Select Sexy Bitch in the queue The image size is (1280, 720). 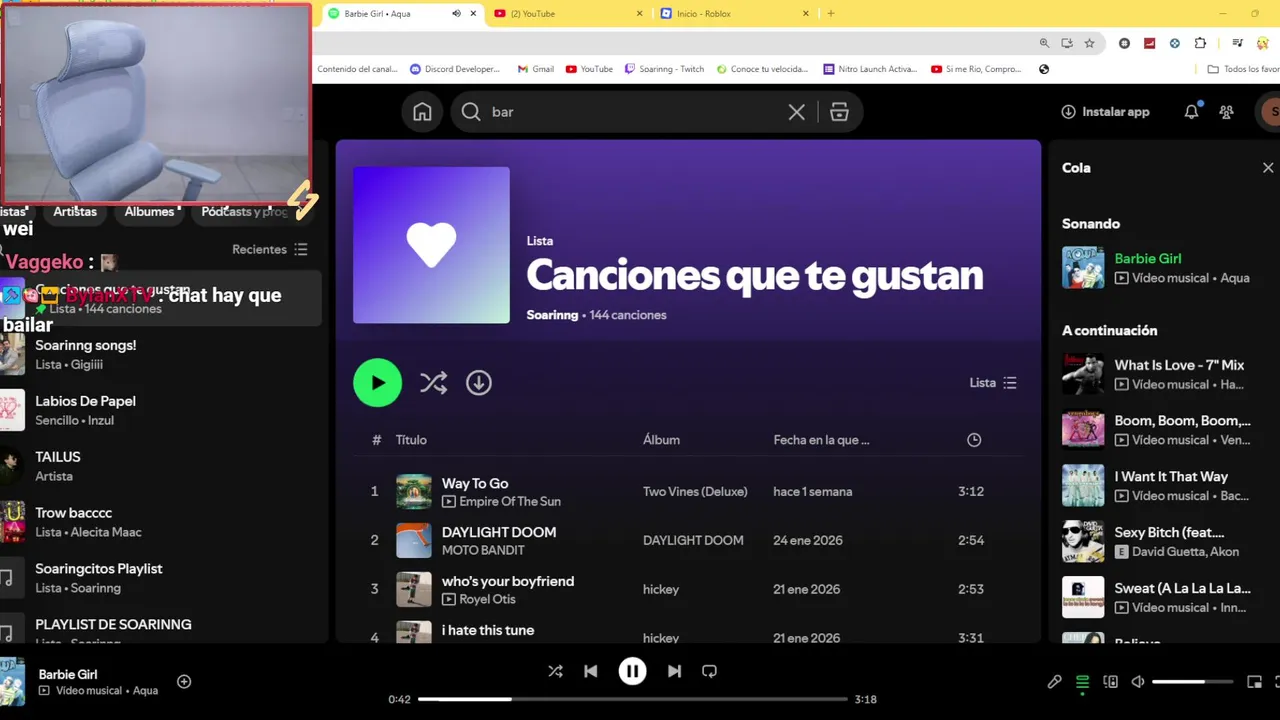(1158, 542)
